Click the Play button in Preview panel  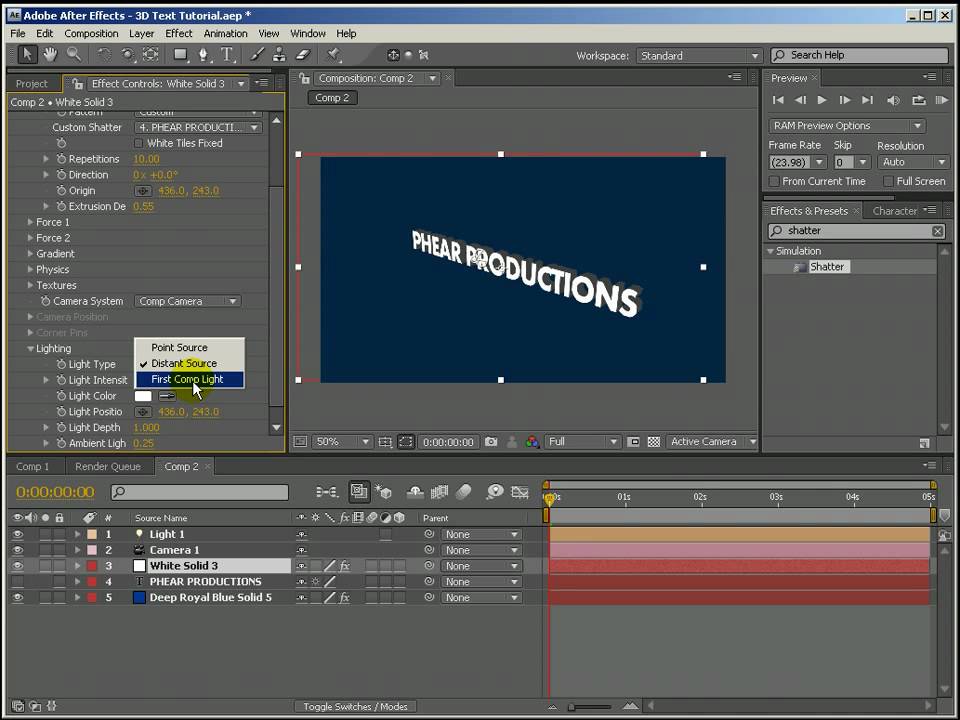(822, 100)
